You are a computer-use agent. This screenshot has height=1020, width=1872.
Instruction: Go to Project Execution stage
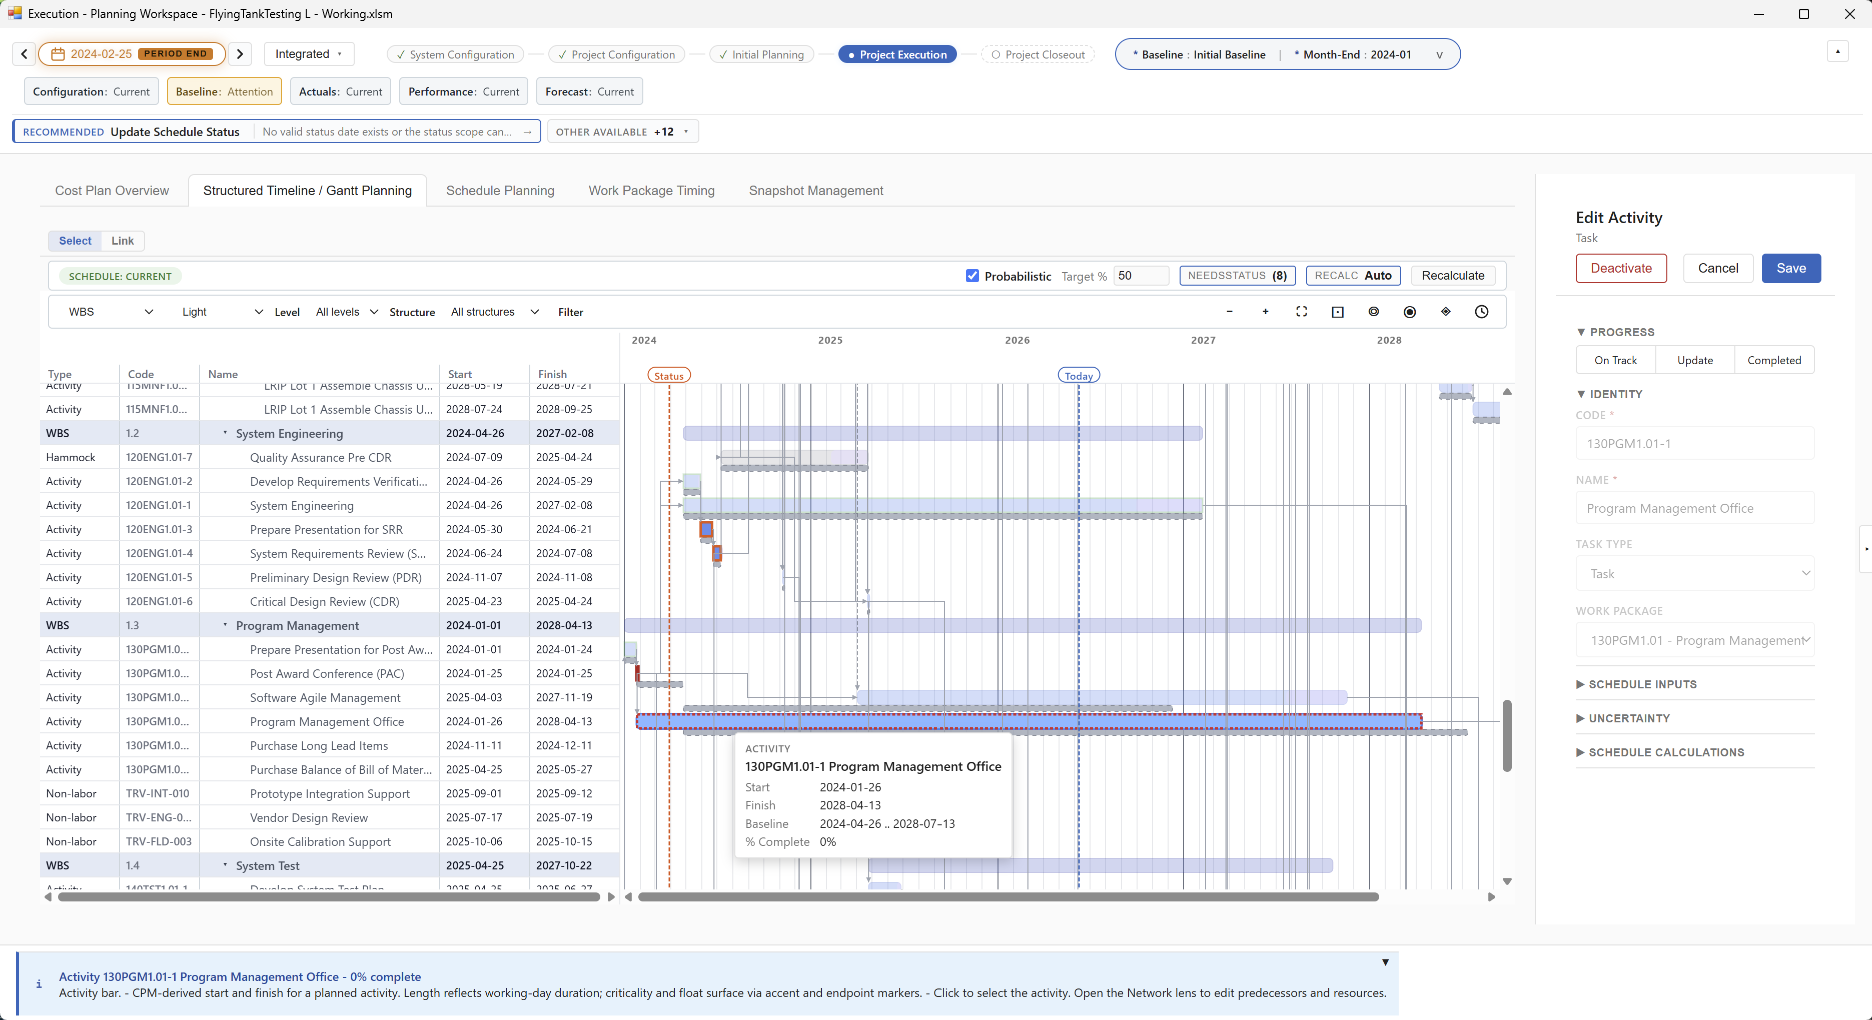pyautogui.click(x=897, y=55)
